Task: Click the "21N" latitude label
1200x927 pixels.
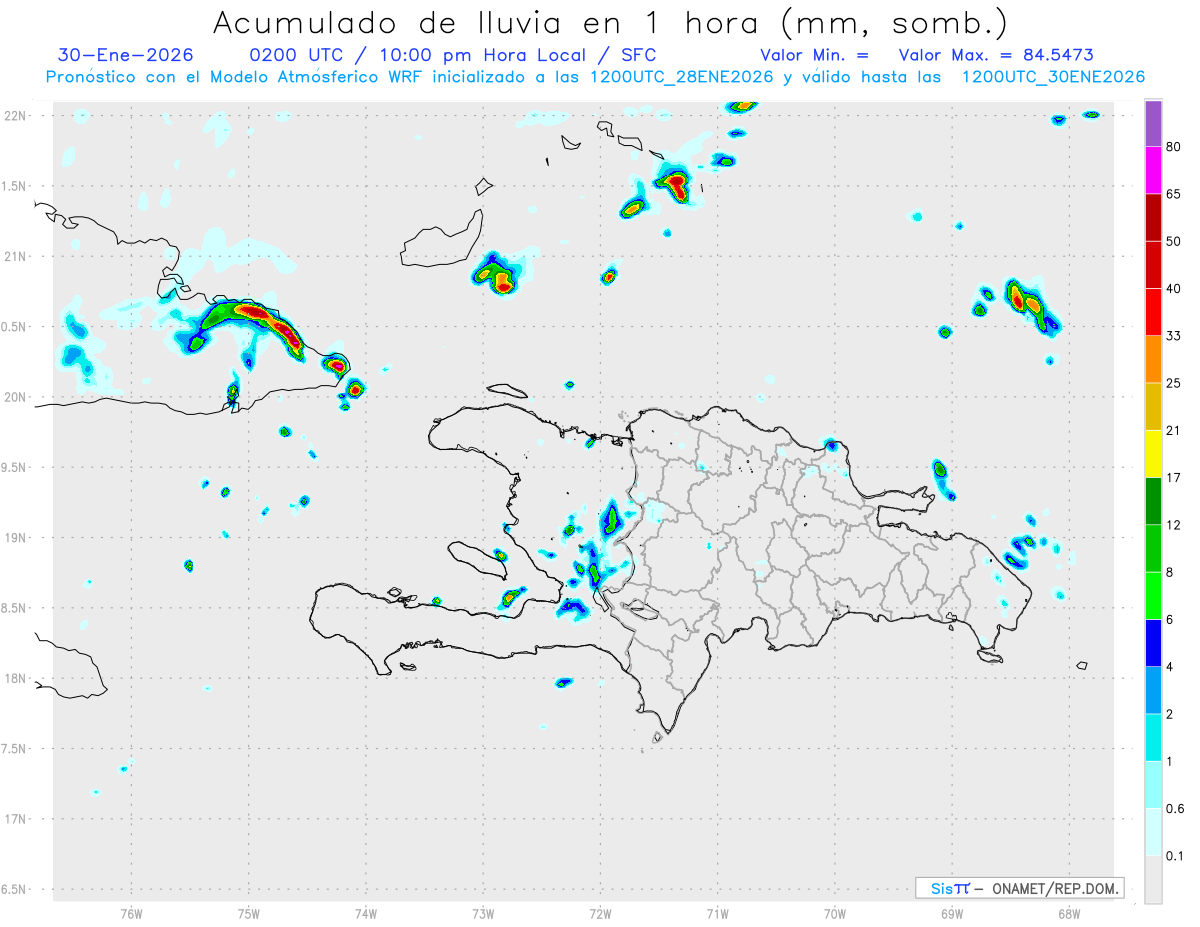Action: pyautogui.click(x=15, y=256)
